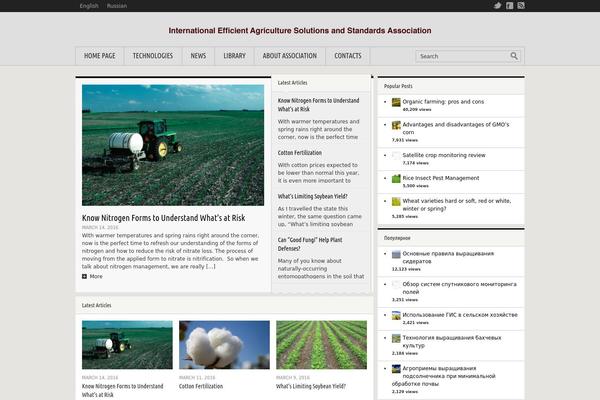
Task: Open Cotton Fertilization title under cotton thumbnail
Action: (x=201, y=387)
